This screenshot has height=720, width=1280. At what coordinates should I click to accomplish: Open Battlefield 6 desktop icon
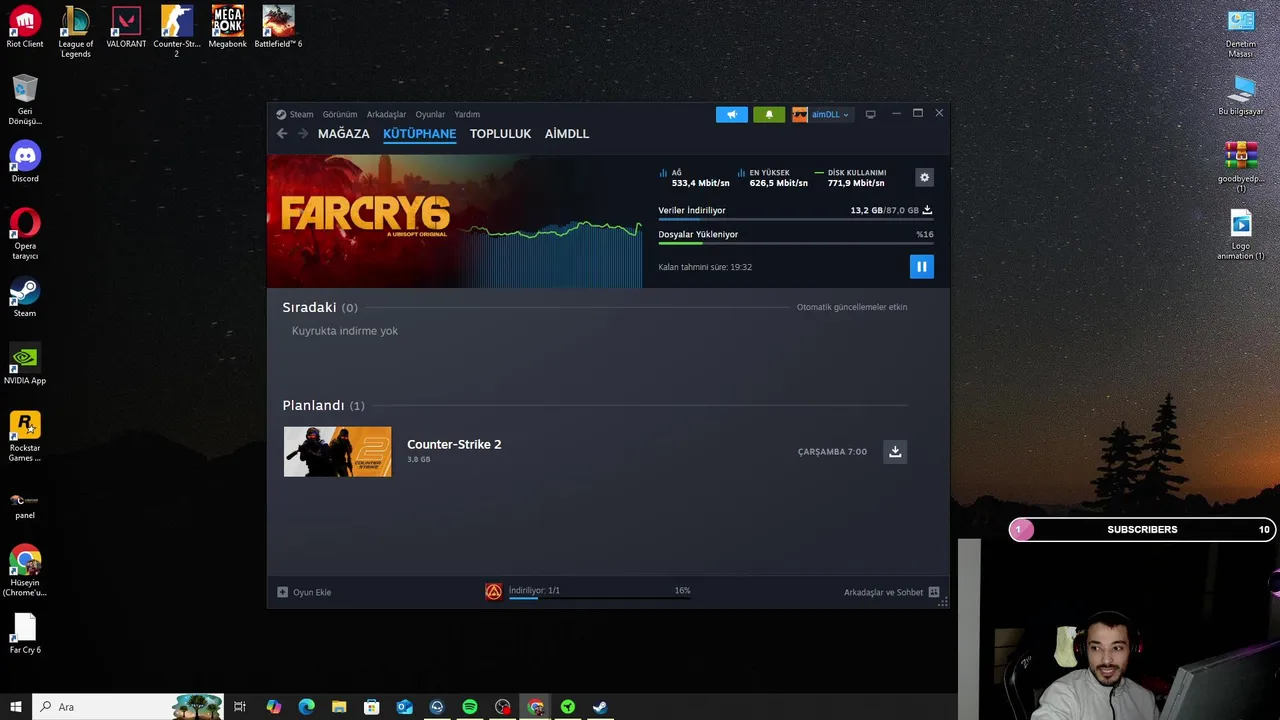click(278, 28)
